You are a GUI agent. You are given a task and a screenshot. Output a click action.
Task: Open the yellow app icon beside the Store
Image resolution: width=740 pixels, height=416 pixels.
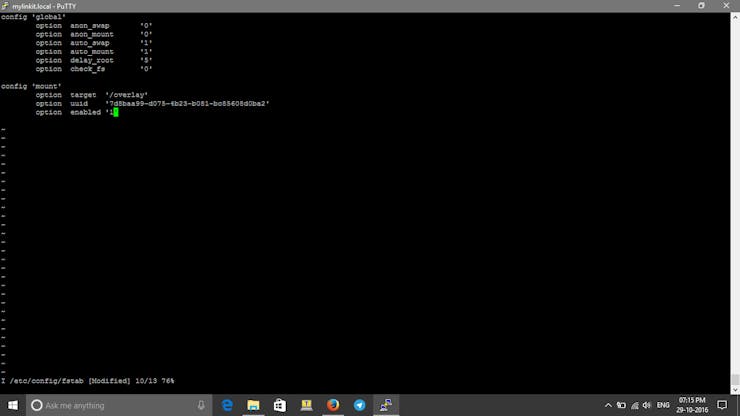306,405
